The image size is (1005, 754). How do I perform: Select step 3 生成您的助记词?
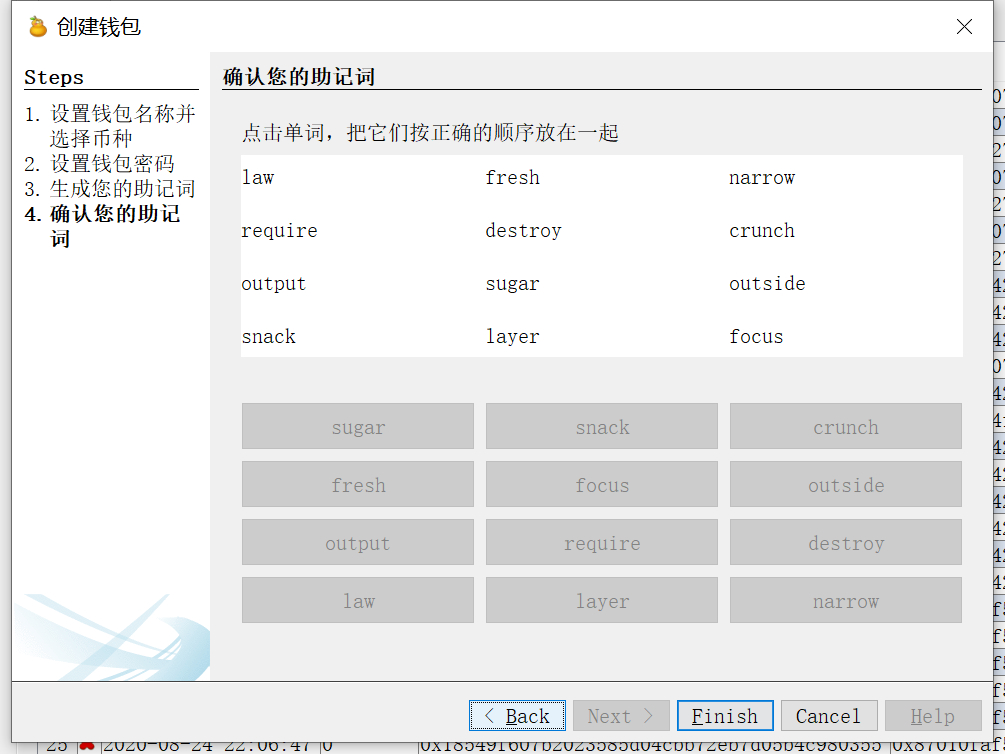(110, 188)
